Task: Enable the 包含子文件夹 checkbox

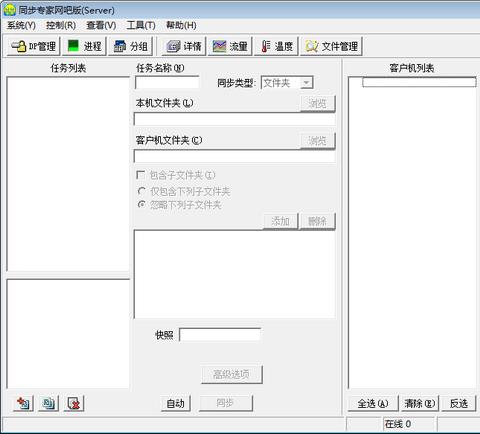Action: tap(141, 175)
